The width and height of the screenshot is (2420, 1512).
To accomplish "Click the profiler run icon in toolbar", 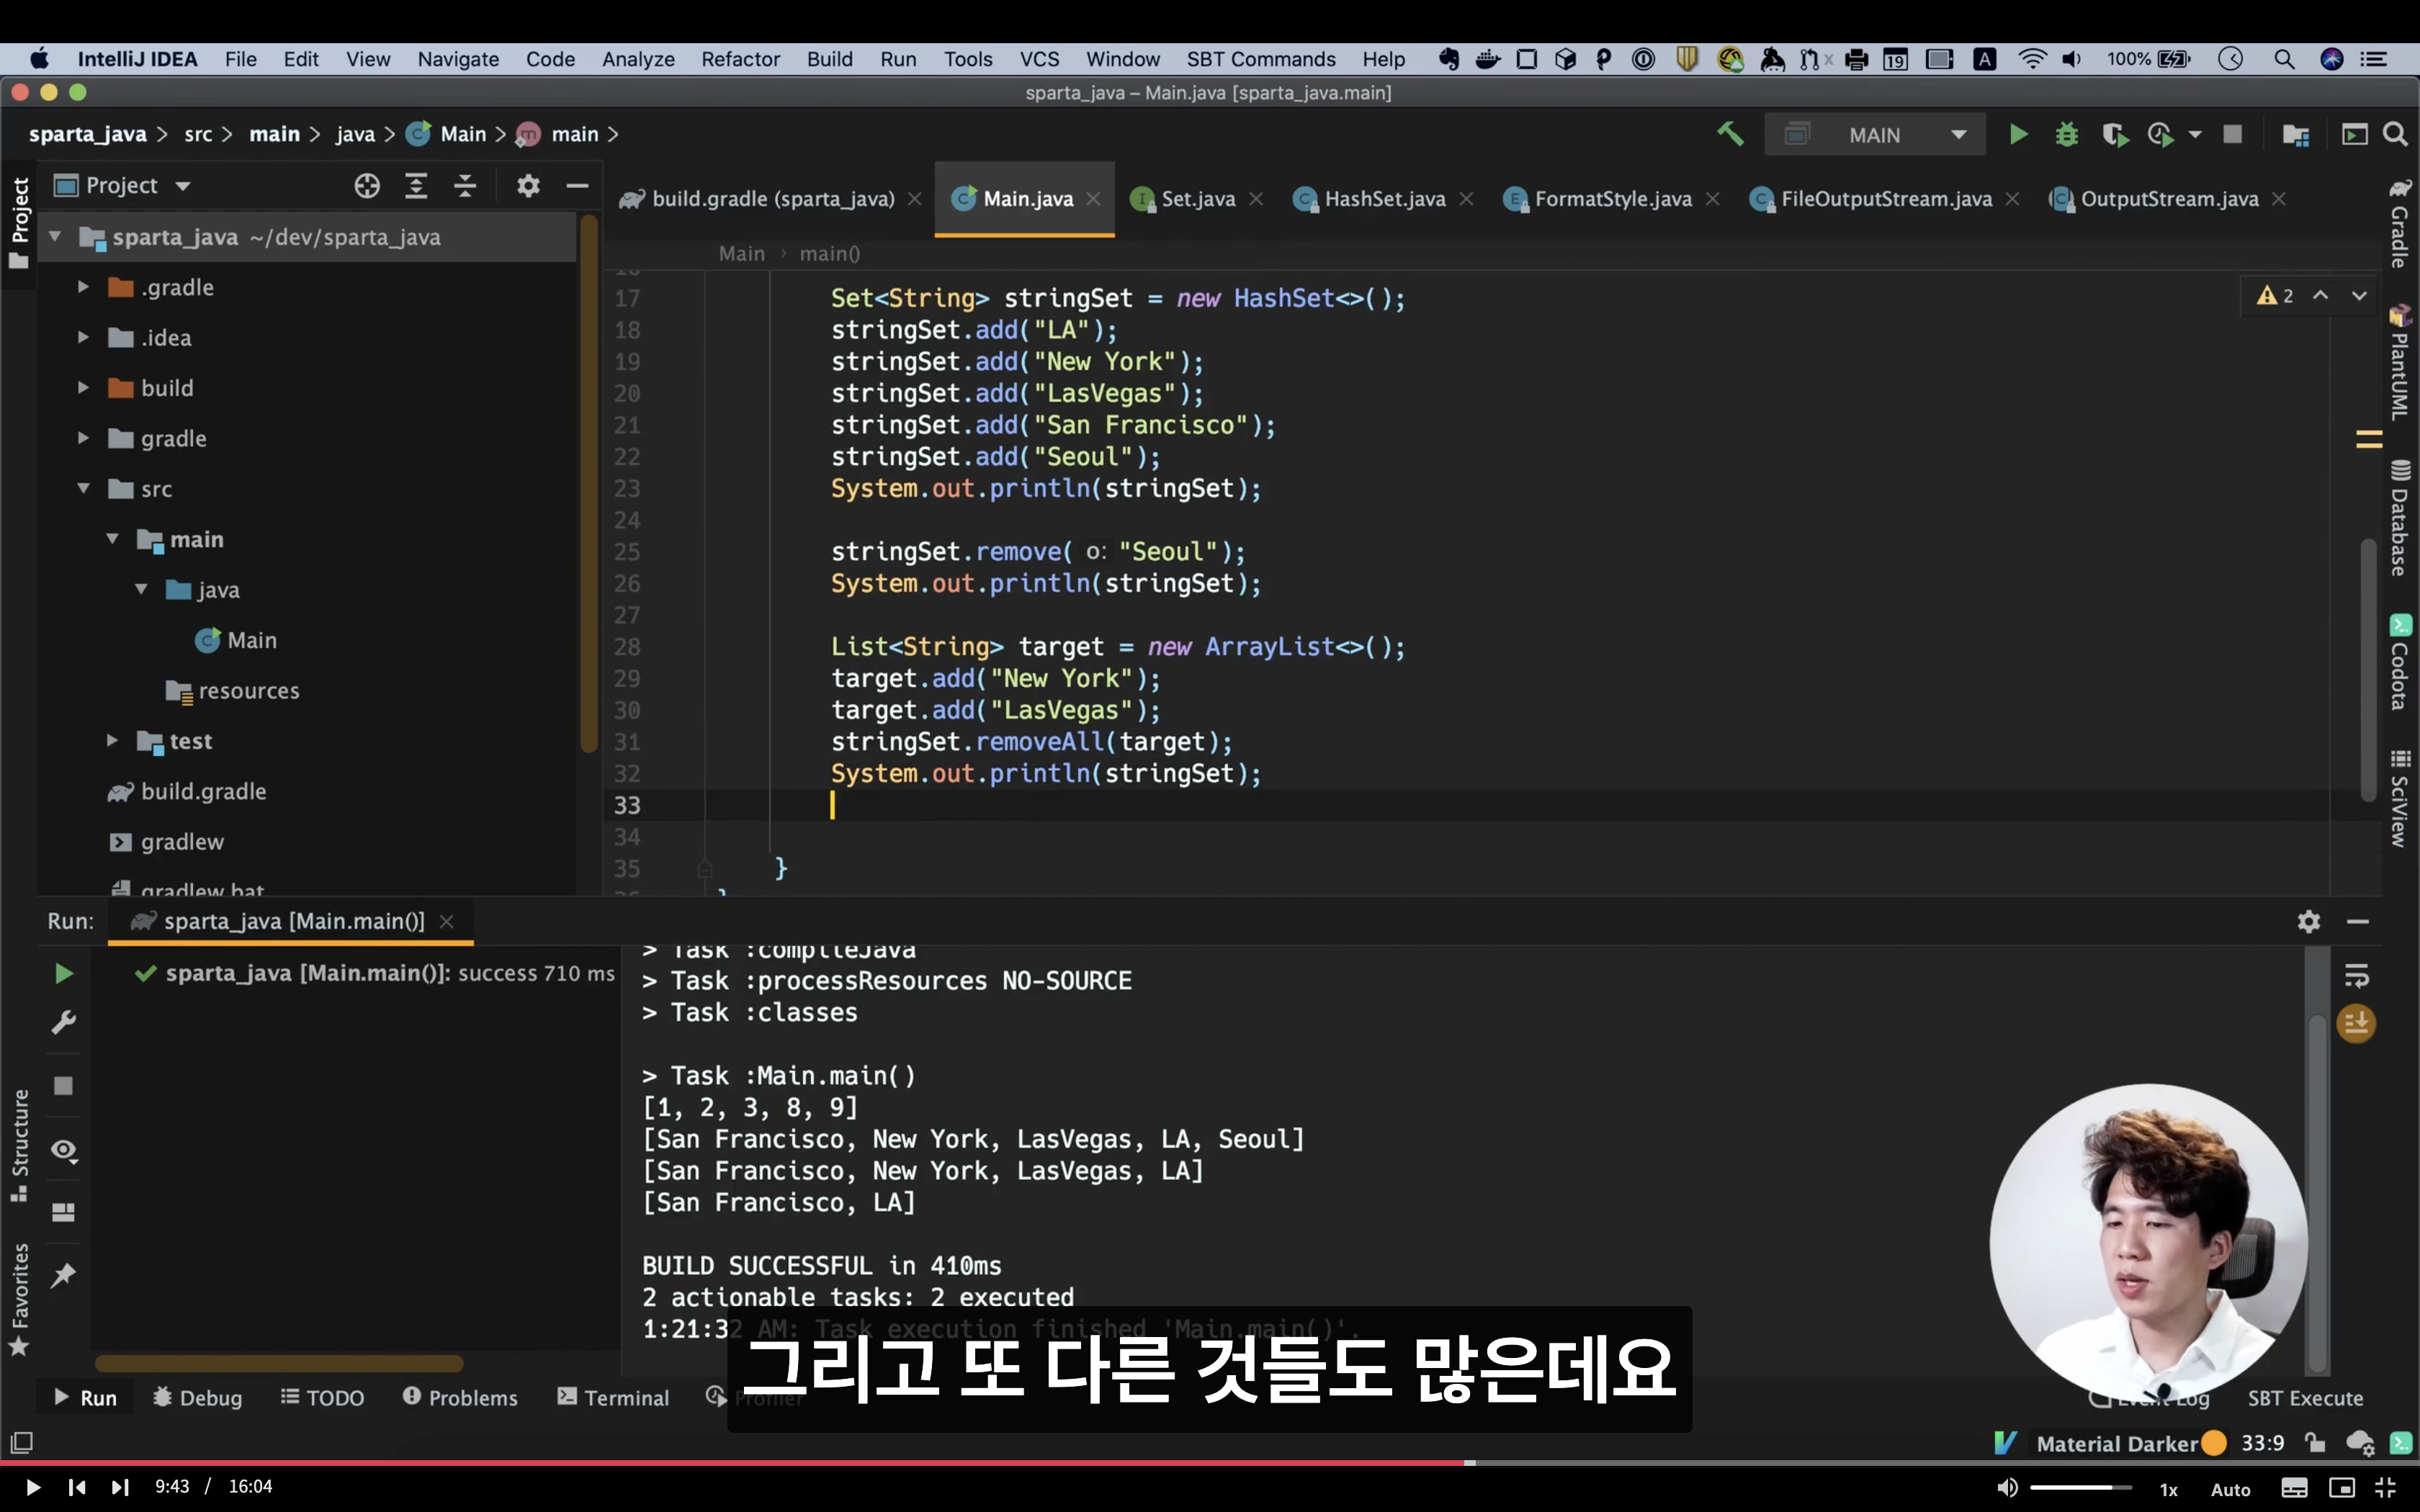I will 2161,134.
